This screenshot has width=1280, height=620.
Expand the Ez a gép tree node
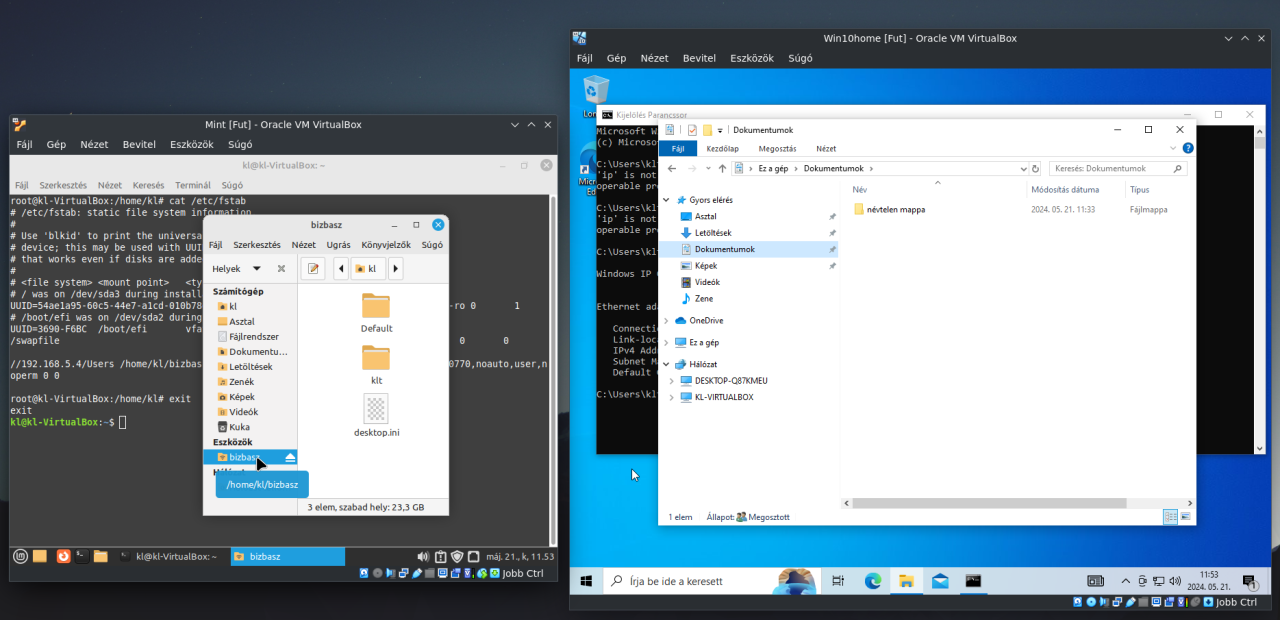(x=667, y=342)
